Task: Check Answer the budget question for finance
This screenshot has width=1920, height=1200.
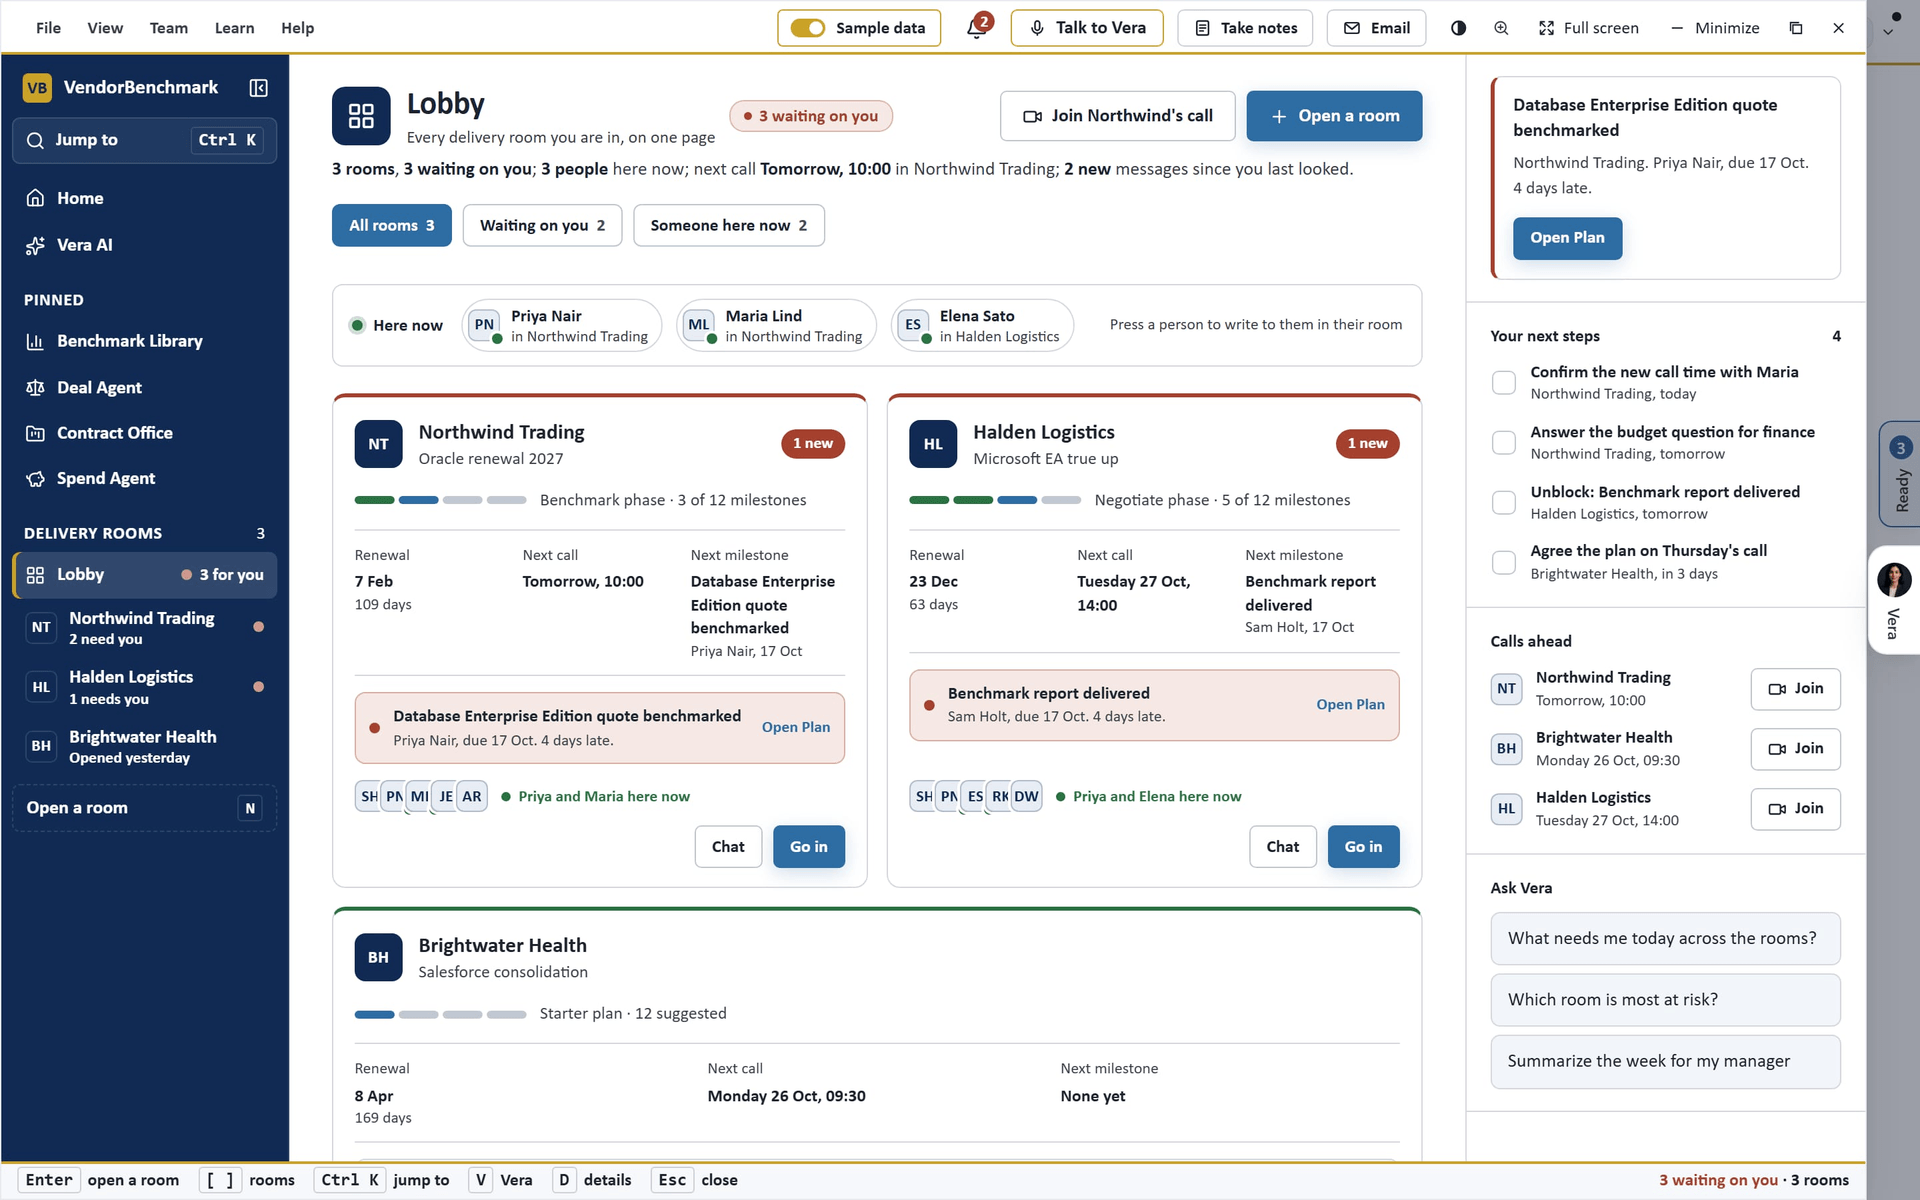Action: pyautogui.click(x=1503, y=442)
